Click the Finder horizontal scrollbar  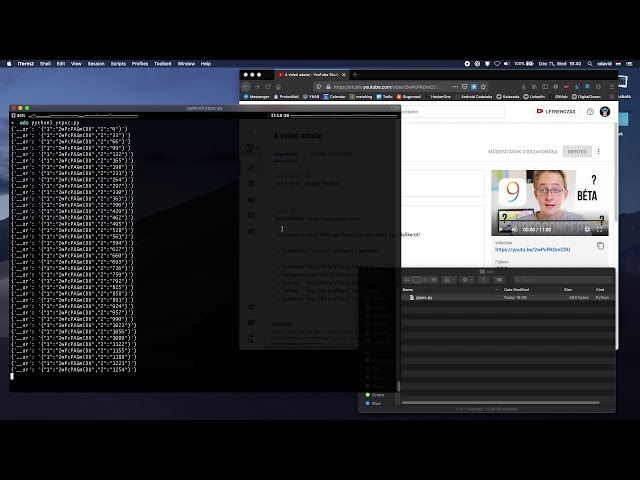click(x=500, y=402)
